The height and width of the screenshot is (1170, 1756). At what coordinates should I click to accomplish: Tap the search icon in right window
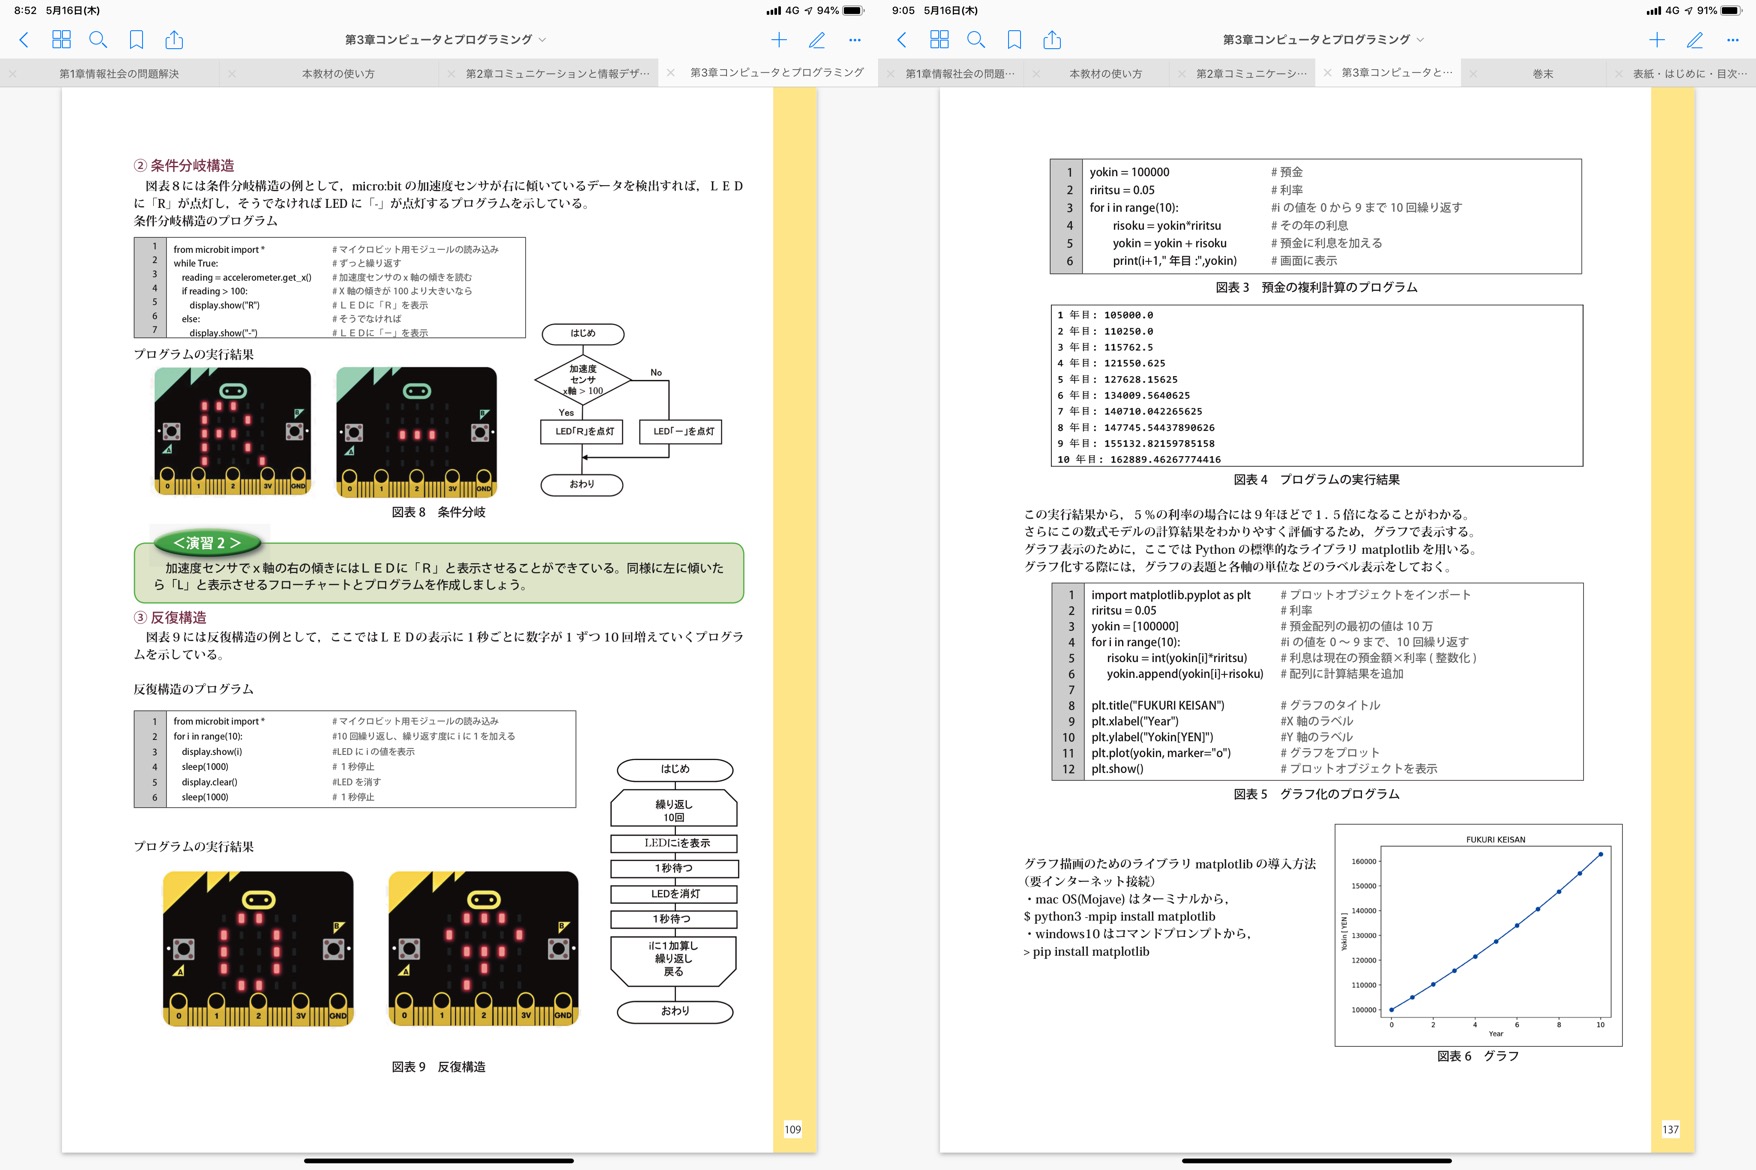point(976,40)
